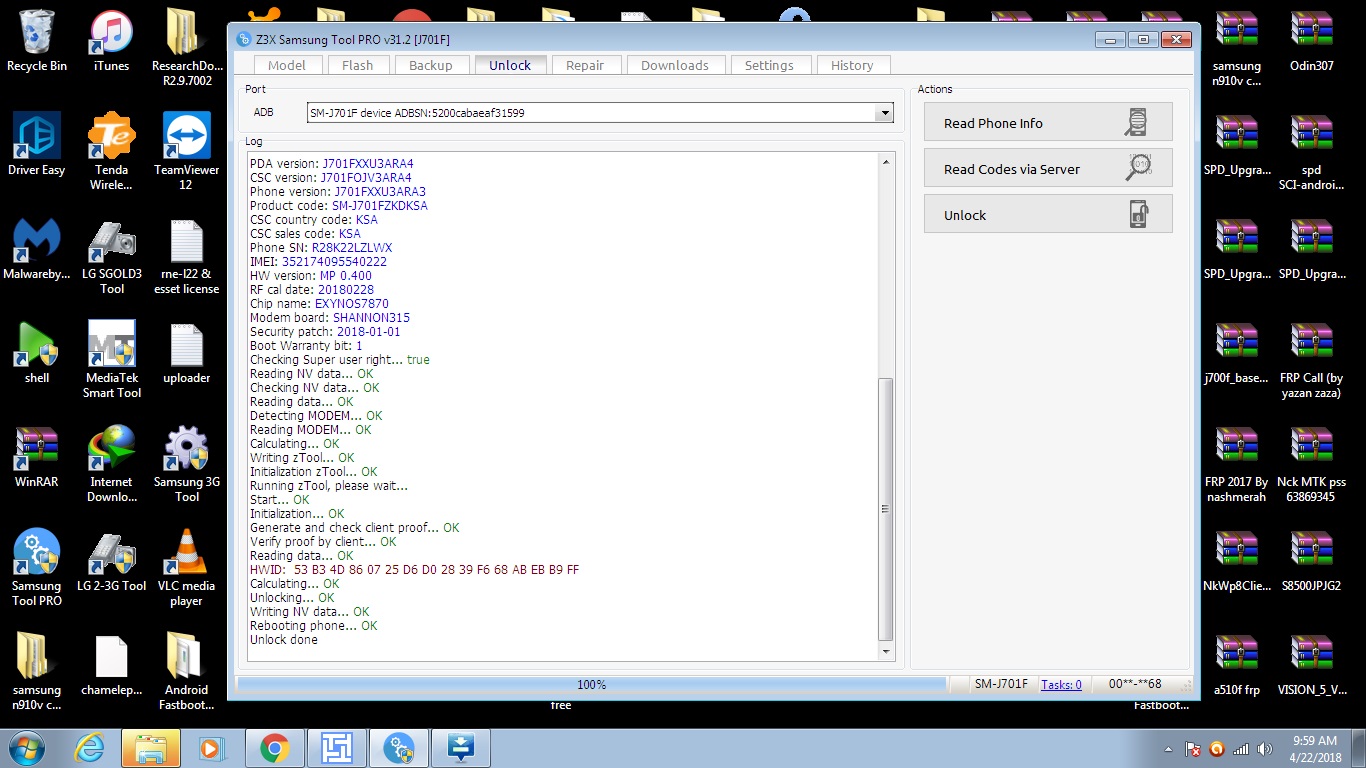Image resolution: width=1366 pixels, height=768 pixels.
Task: Show hidden system tray icons
Action: click(x=1169, y=749)
